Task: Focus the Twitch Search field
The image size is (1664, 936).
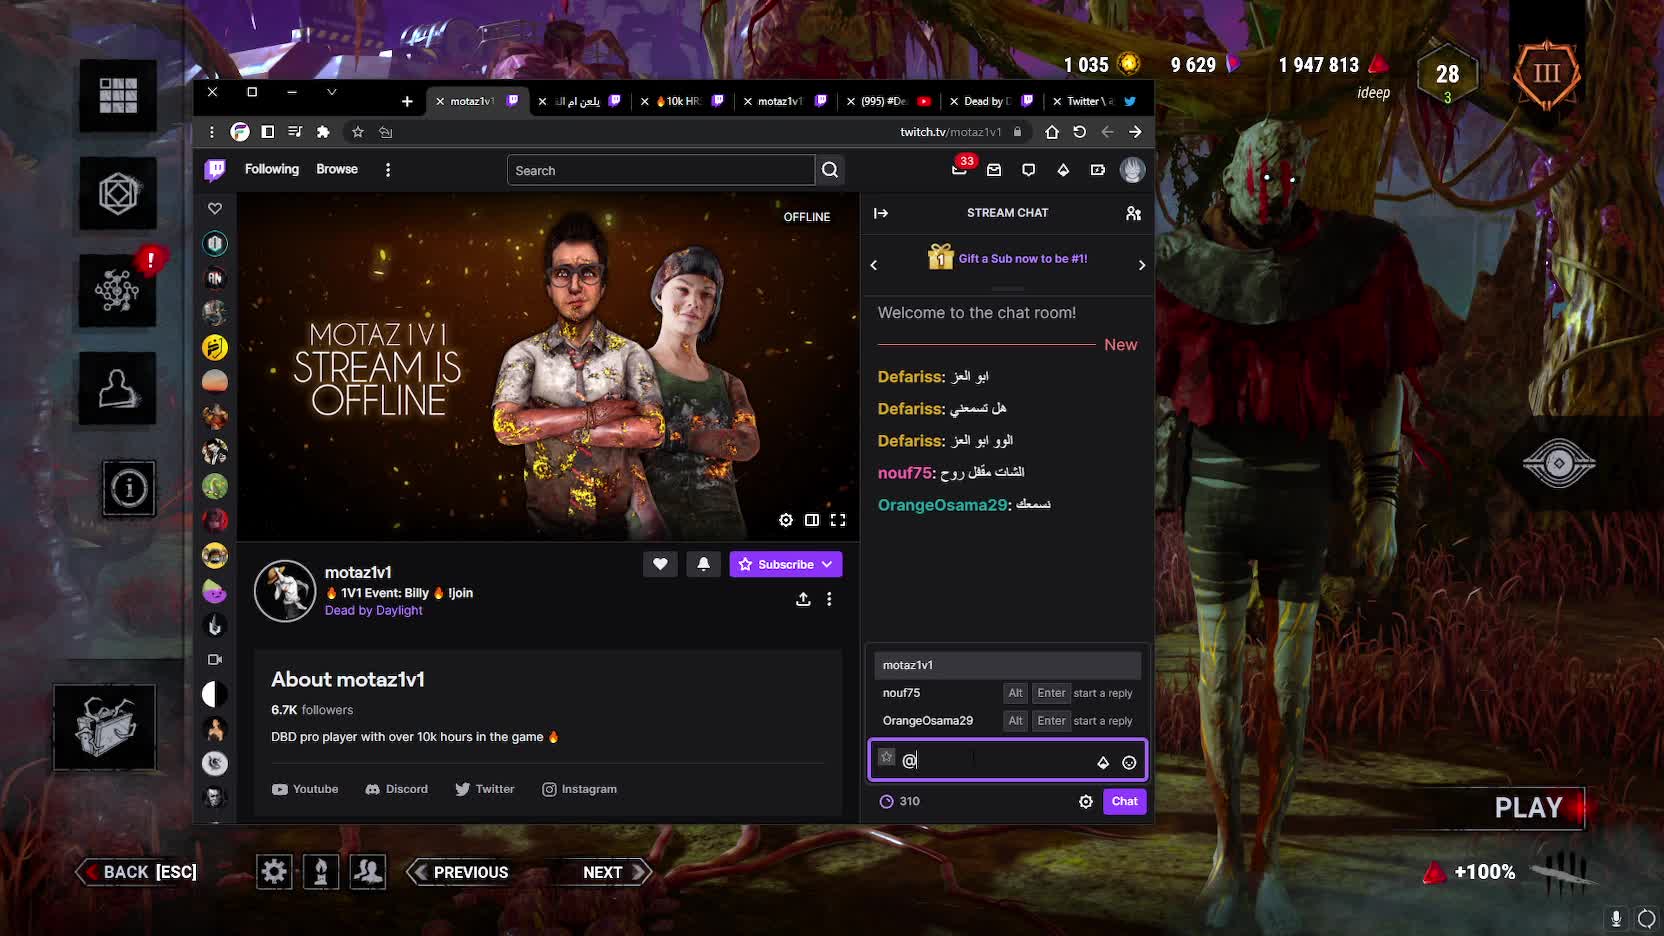Action: click(661, 170)
